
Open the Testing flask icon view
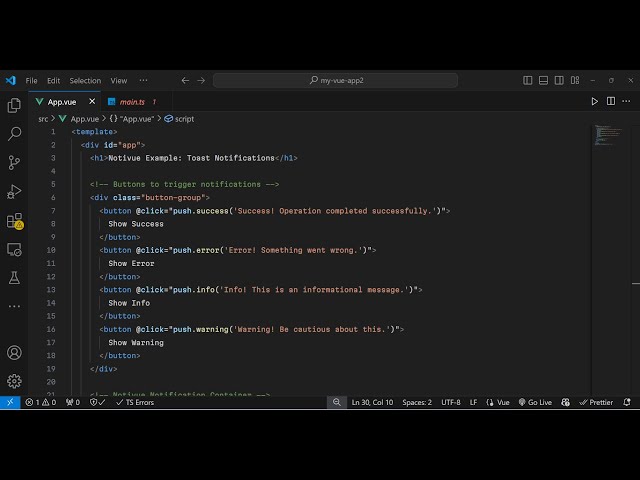point(14,277)
